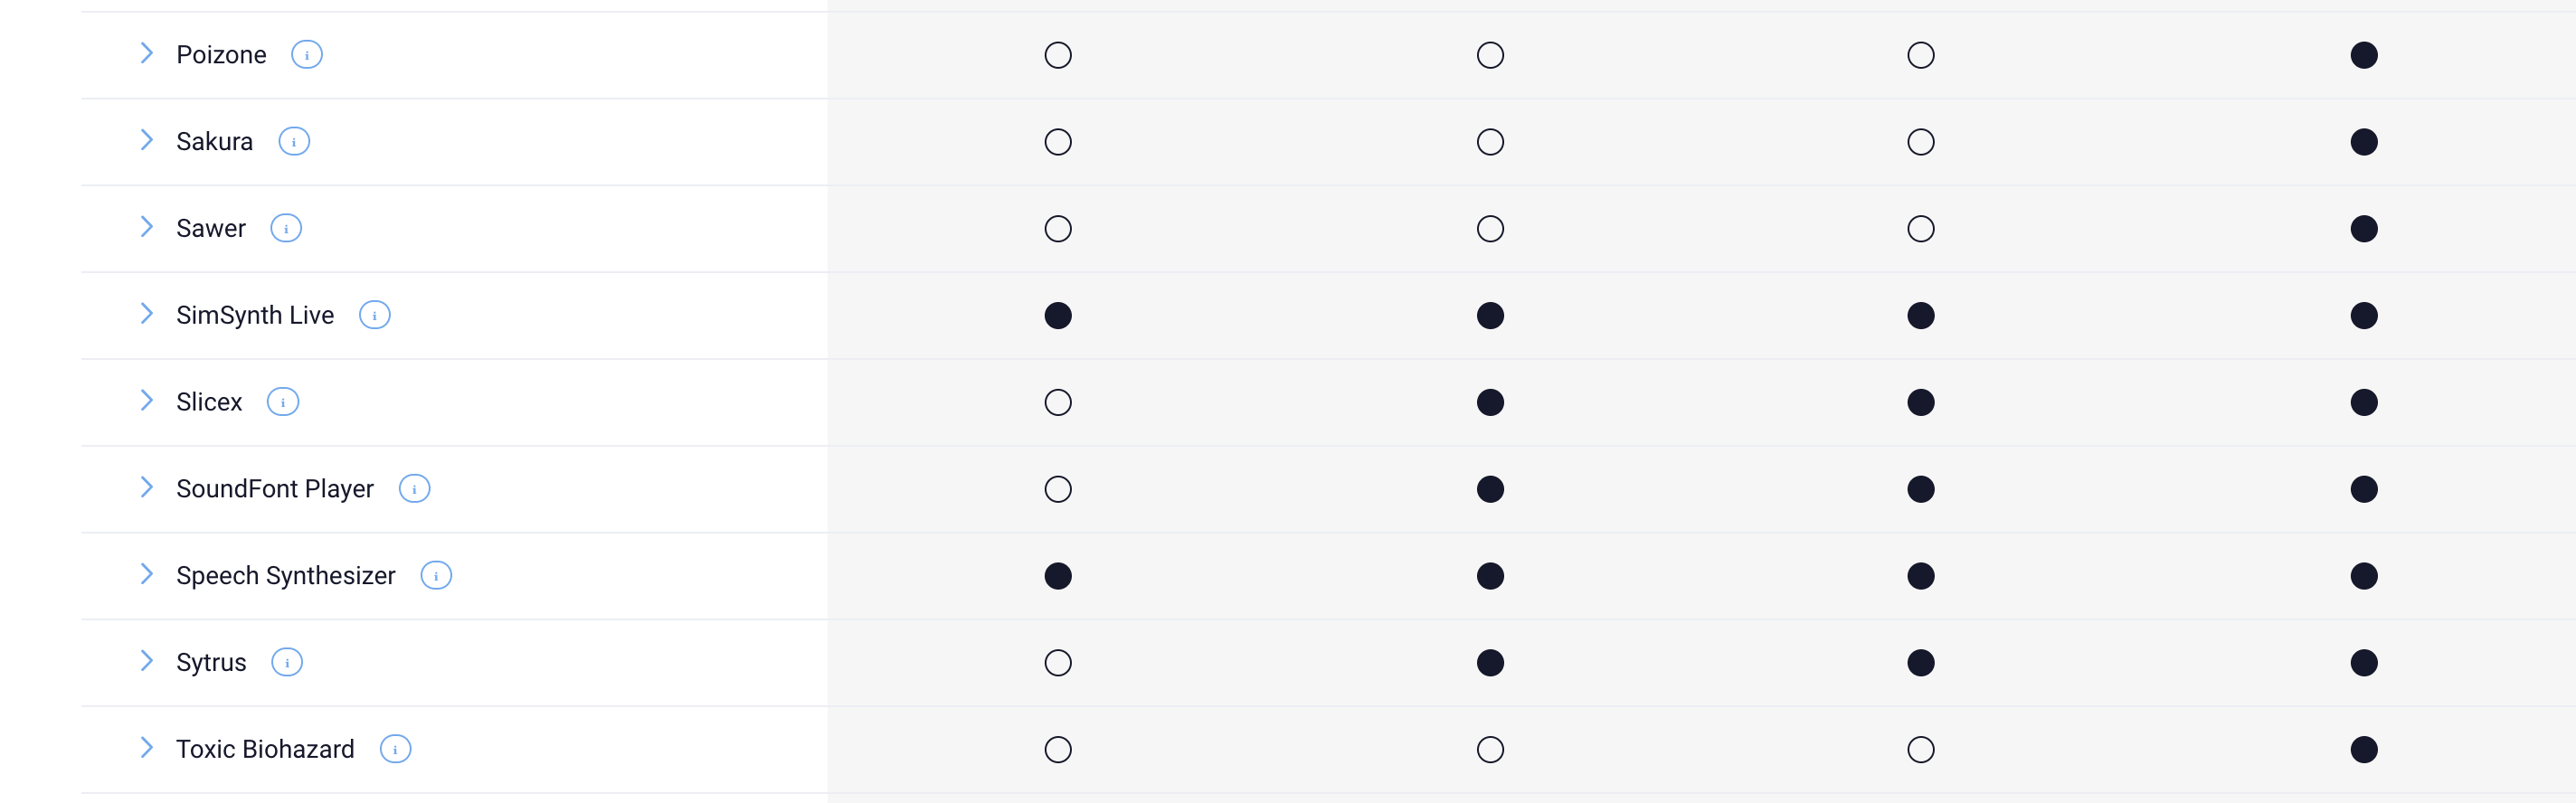
Task: Show info for SimSynth Live
Action: tap(374, 316)
